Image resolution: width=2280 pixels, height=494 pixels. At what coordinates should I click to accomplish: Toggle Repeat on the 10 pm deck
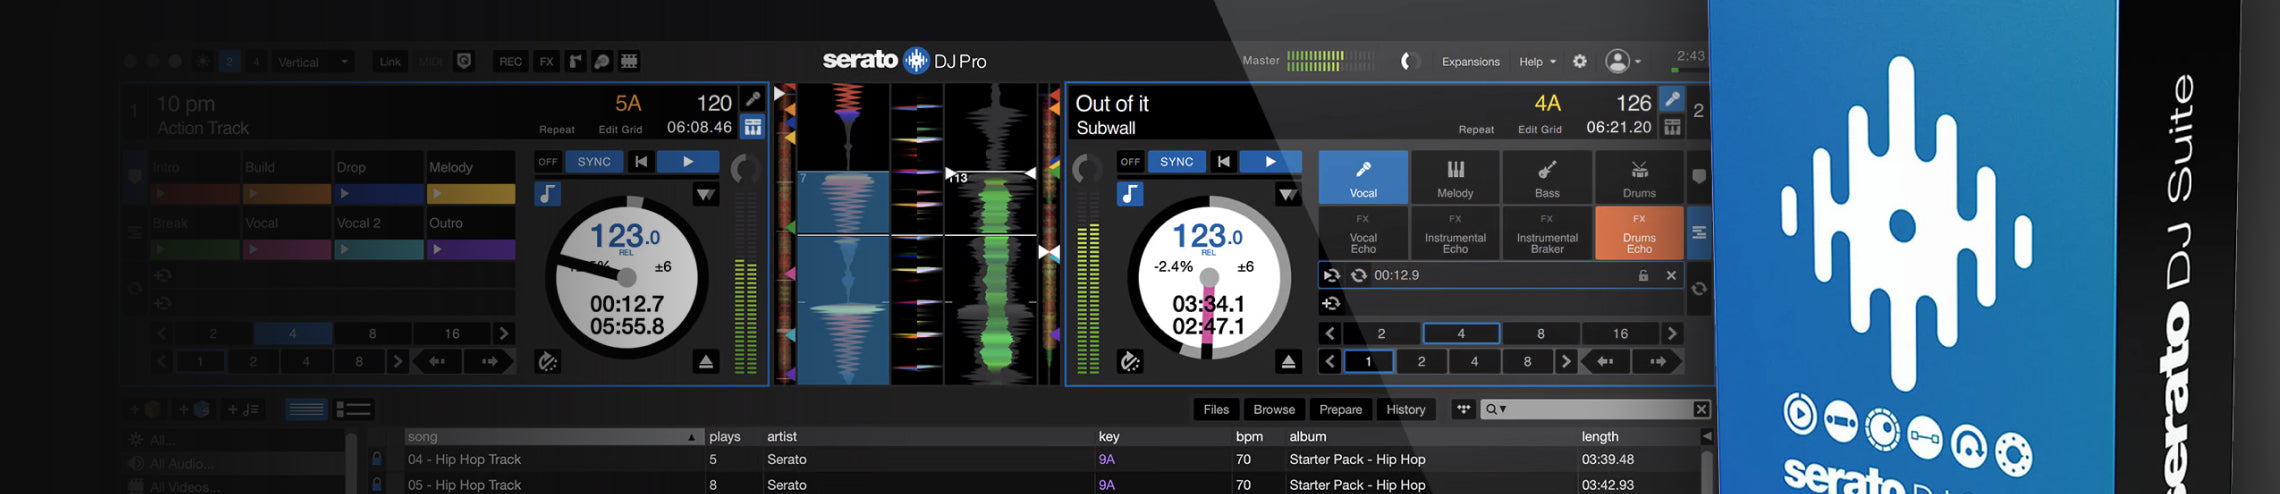coord(557,129)
